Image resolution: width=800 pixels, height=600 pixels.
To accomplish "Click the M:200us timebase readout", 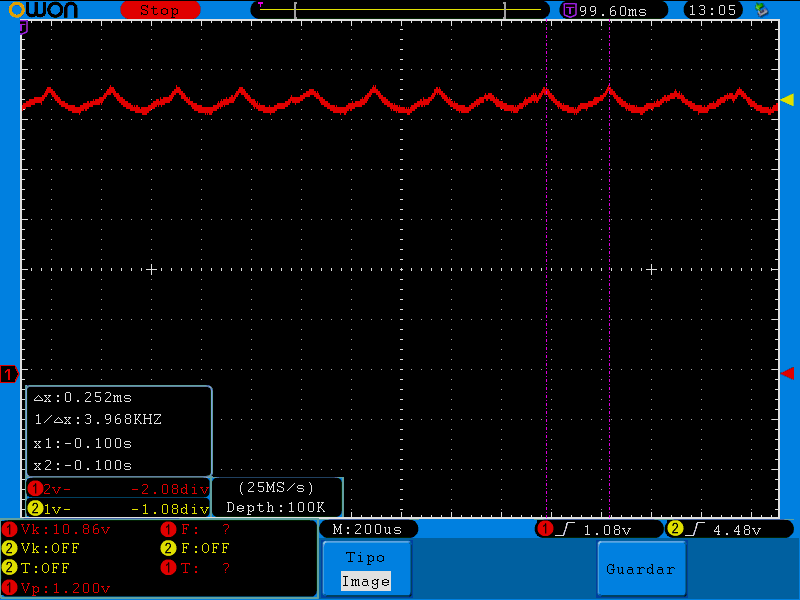I will click(368, 529).
